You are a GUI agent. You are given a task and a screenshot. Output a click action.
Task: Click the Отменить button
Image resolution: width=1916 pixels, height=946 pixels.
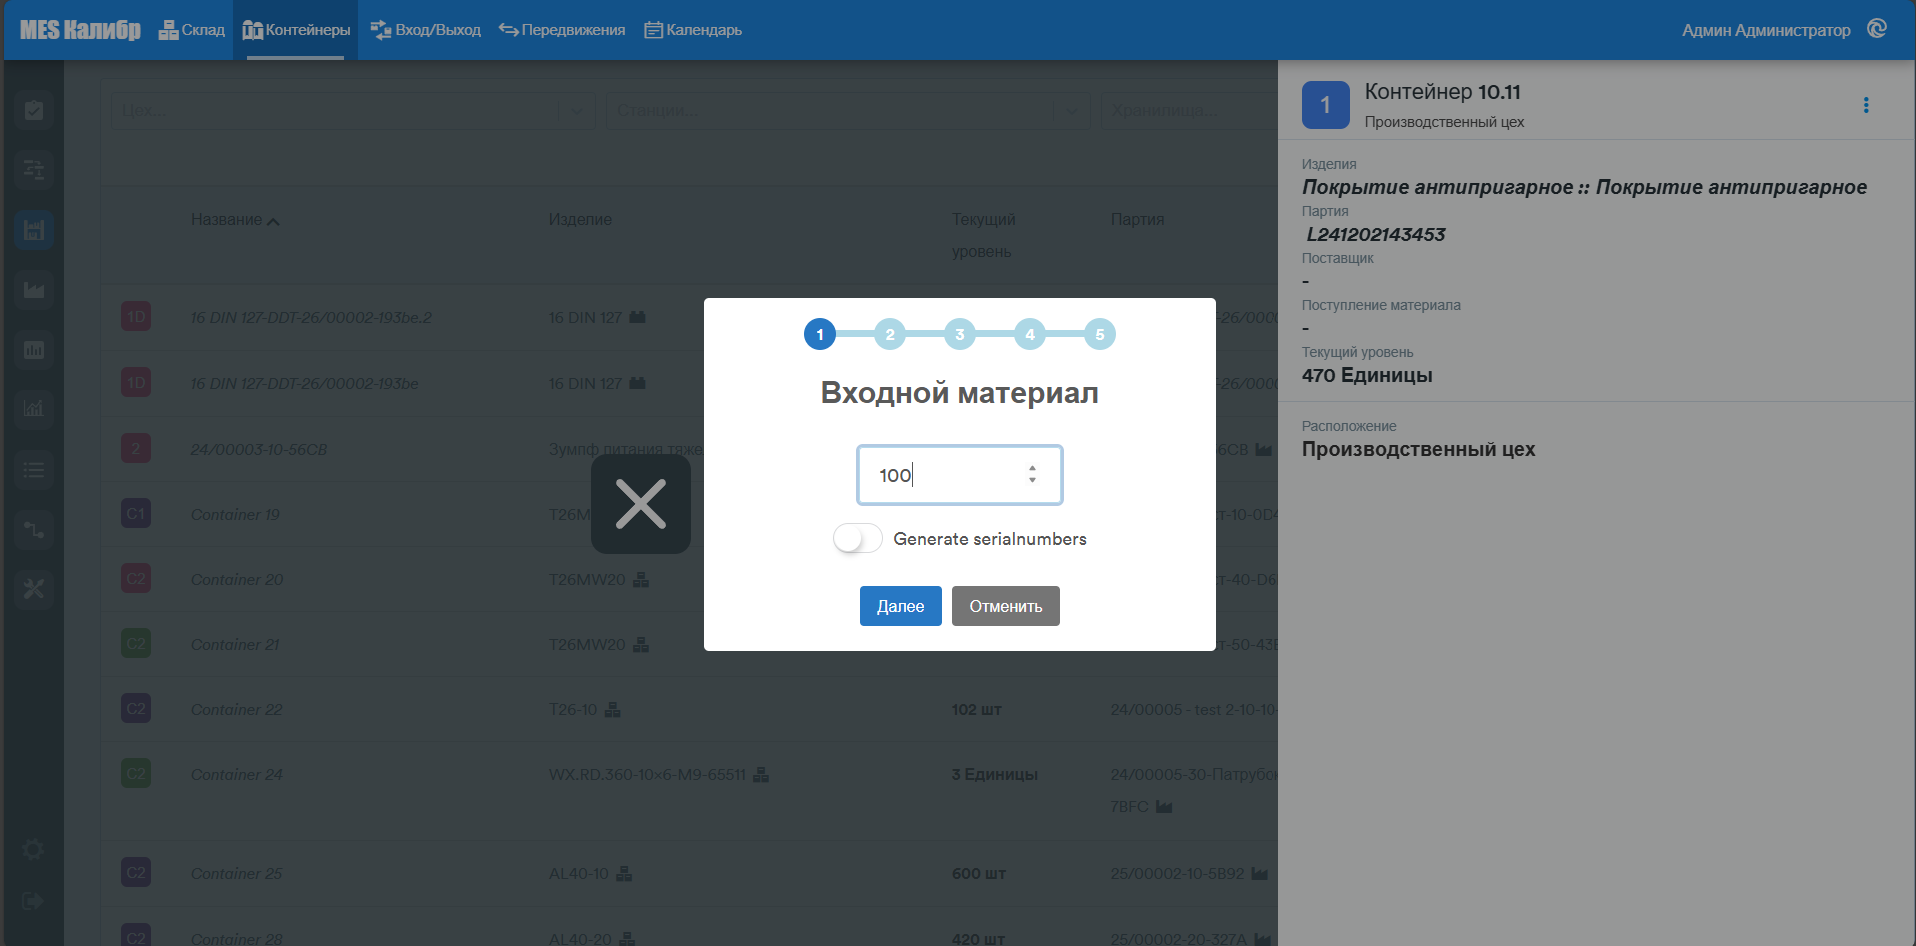click(1006, 606)
